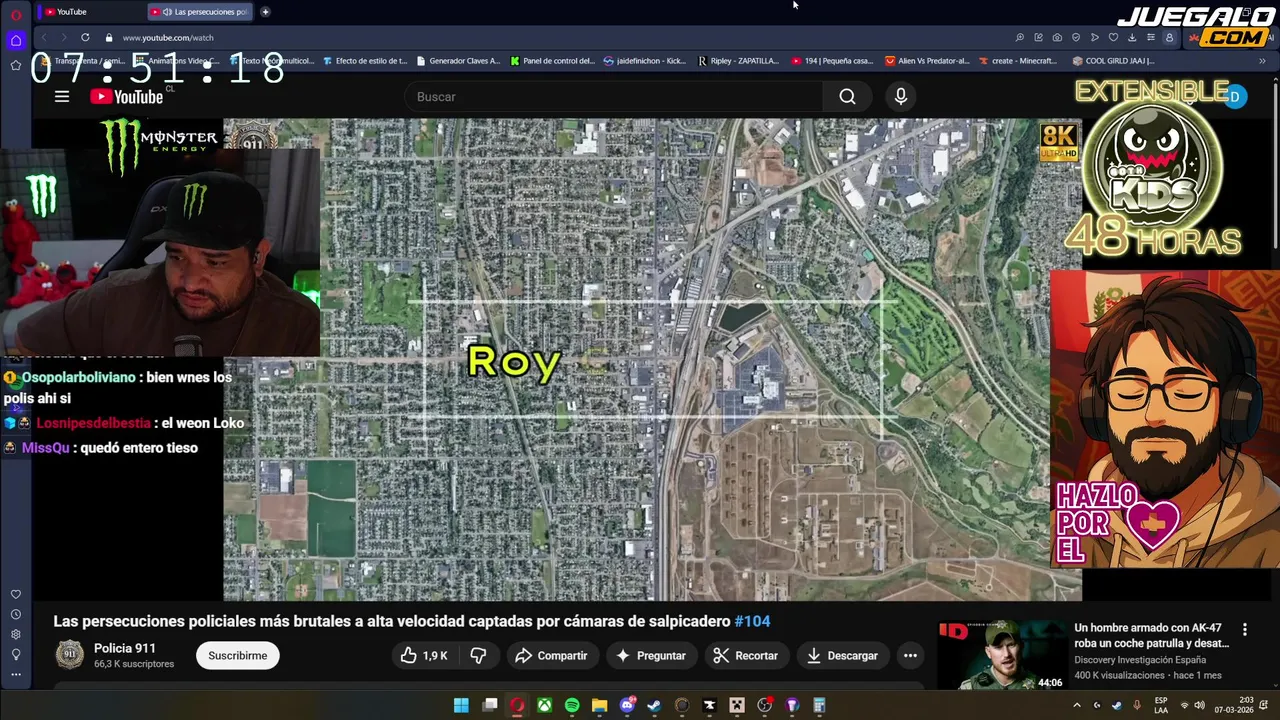Open File Explorer in taskbar
Image resolution: width=1280 pixels, height=720 pixels.
point(599,705)
